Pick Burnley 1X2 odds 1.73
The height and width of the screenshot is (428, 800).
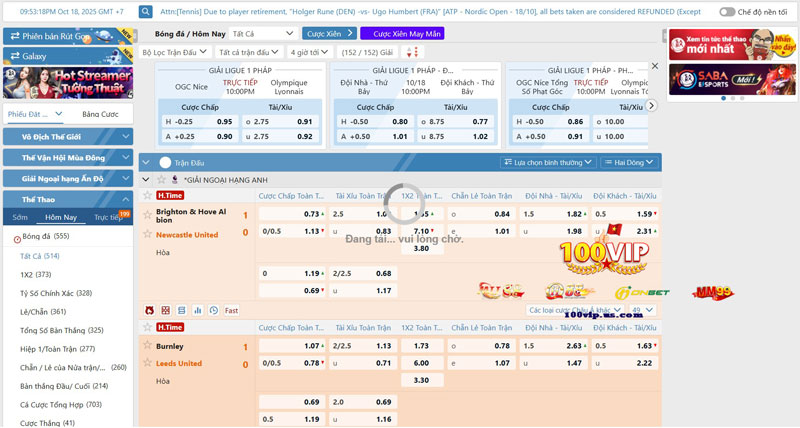pyautogui.click(x=421, y=346)
